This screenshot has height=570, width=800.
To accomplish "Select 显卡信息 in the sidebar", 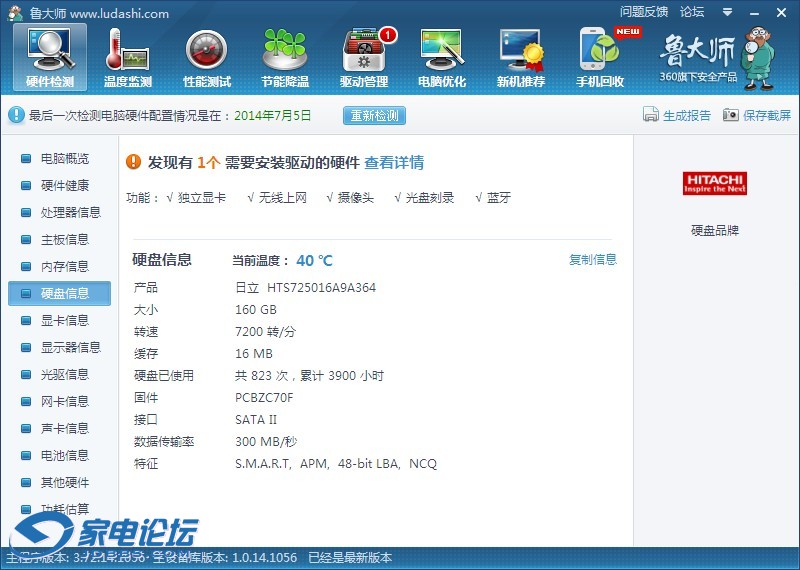I will [64, 320].
